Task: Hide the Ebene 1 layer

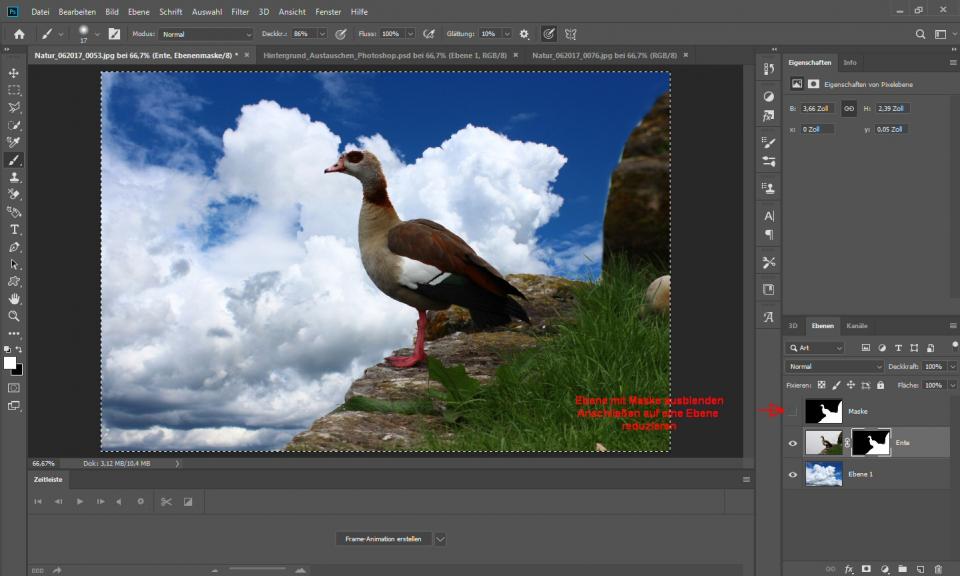Action: 793,474
